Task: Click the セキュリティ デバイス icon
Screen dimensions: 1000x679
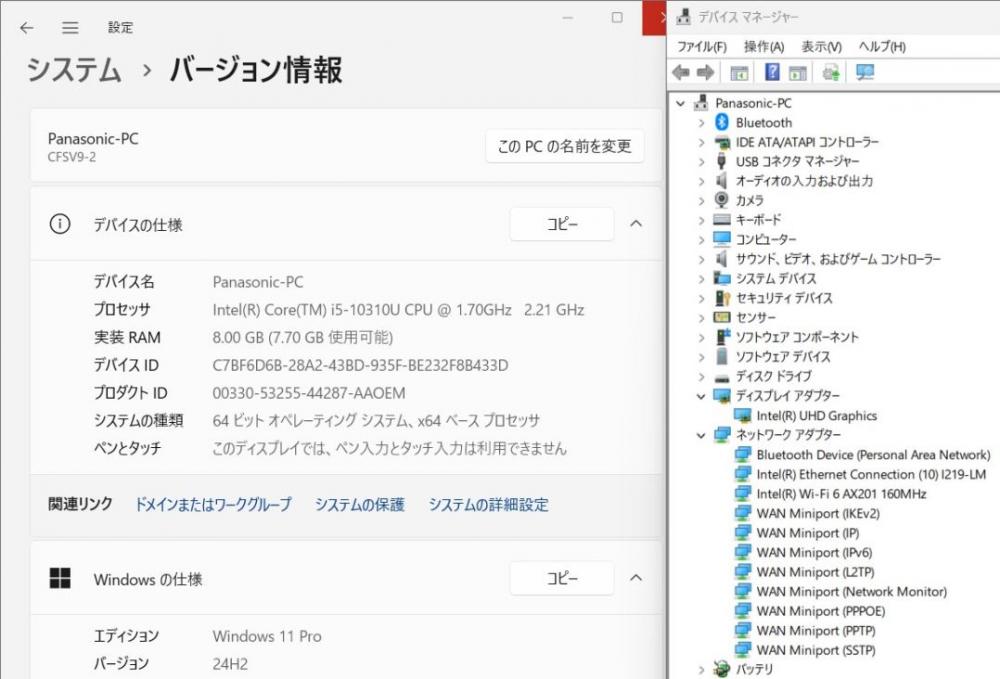Action: (x=721, y=298)
